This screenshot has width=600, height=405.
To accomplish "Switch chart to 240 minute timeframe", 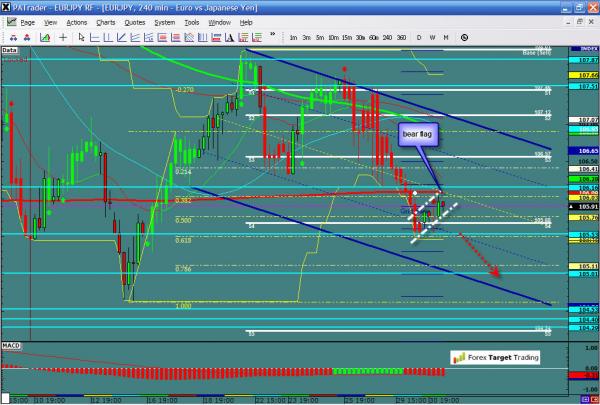I will [386, 37].
